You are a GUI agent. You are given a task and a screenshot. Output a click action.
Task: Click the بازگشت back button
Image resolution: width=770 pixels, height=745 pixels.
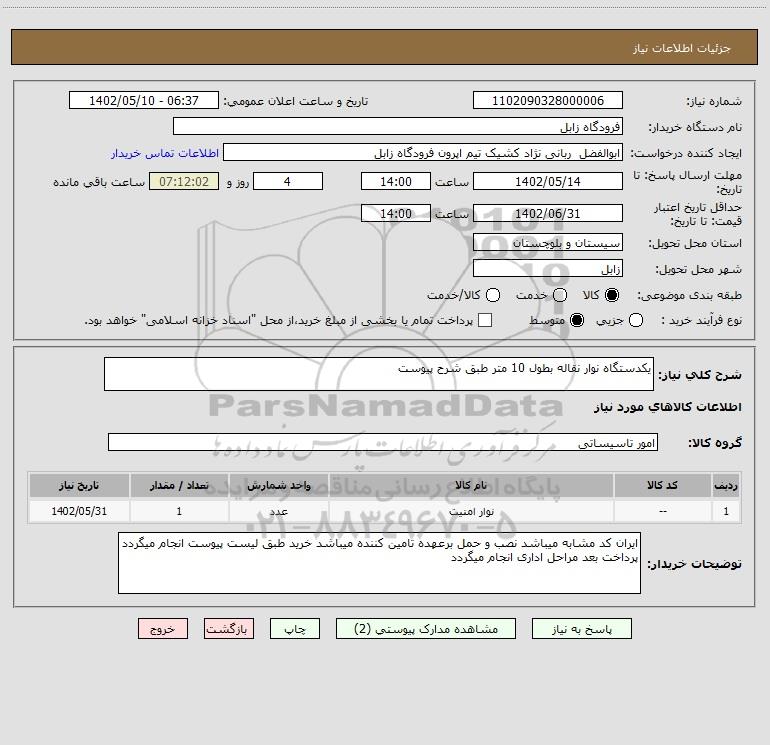pos(229,629)
